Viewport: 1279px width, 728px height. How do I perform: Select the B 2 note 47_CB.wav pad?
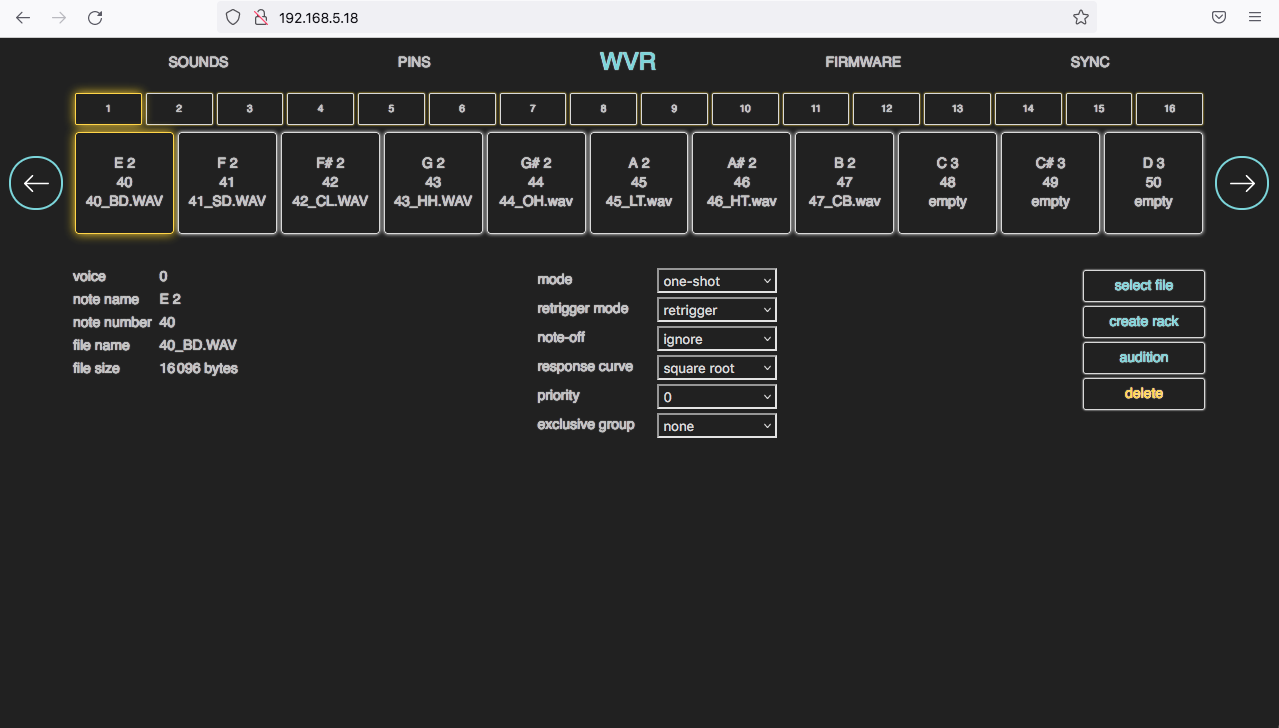[x=845, y=183]
